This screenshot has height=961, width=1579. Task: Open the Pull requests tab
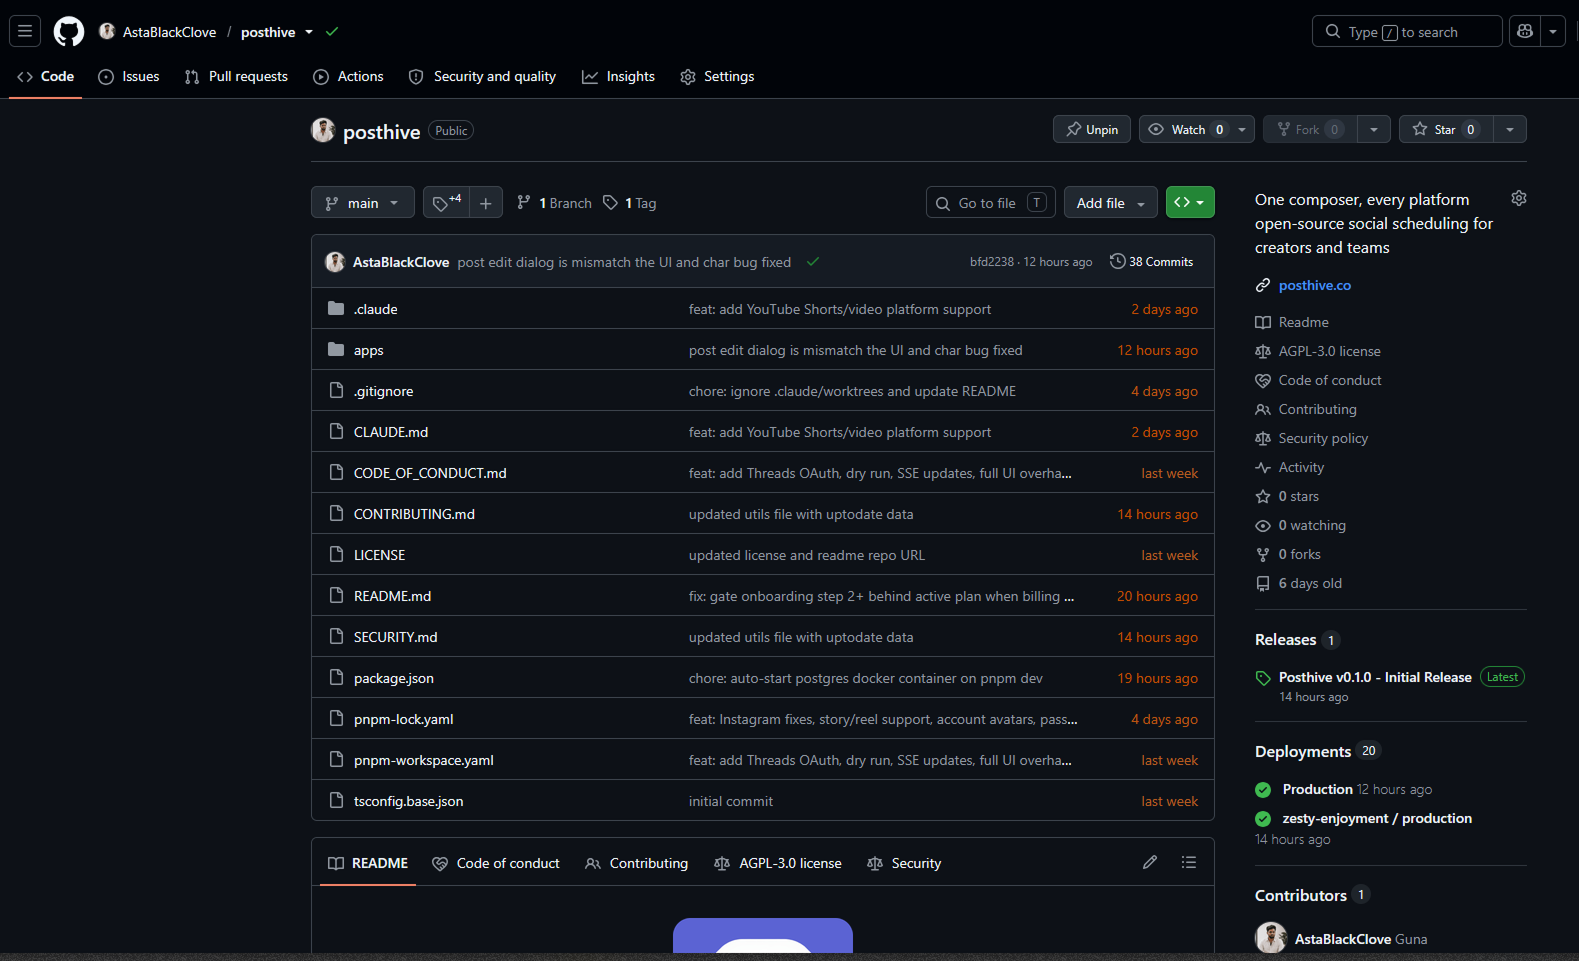click(x=236, y=76)
